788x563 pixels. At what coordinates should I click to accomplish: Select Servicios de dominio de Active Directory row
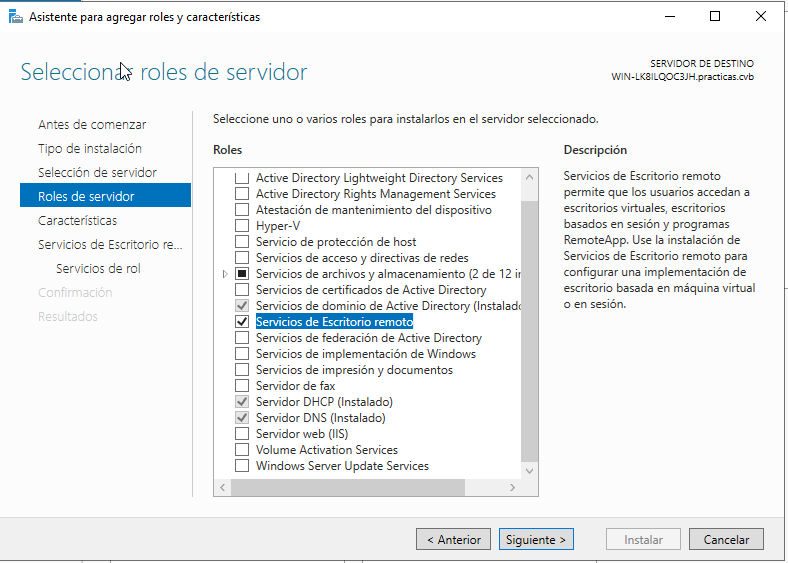tap(388, 306)
